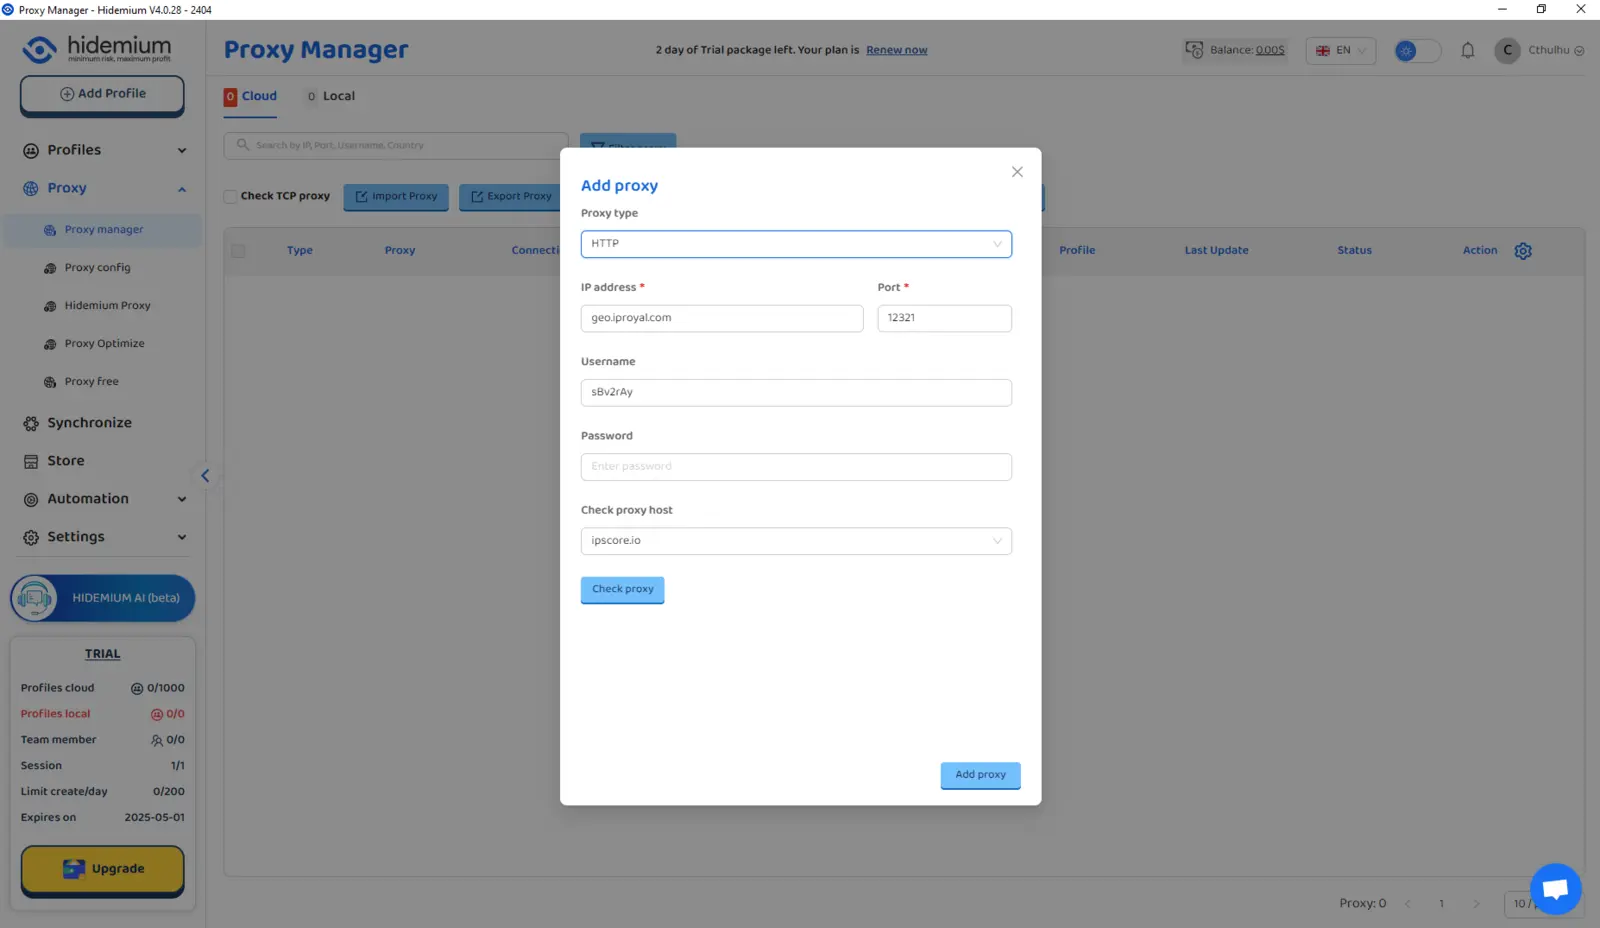Restore the application window
Viewport: 1600px width, 928px height.
tap(1541, 9)
